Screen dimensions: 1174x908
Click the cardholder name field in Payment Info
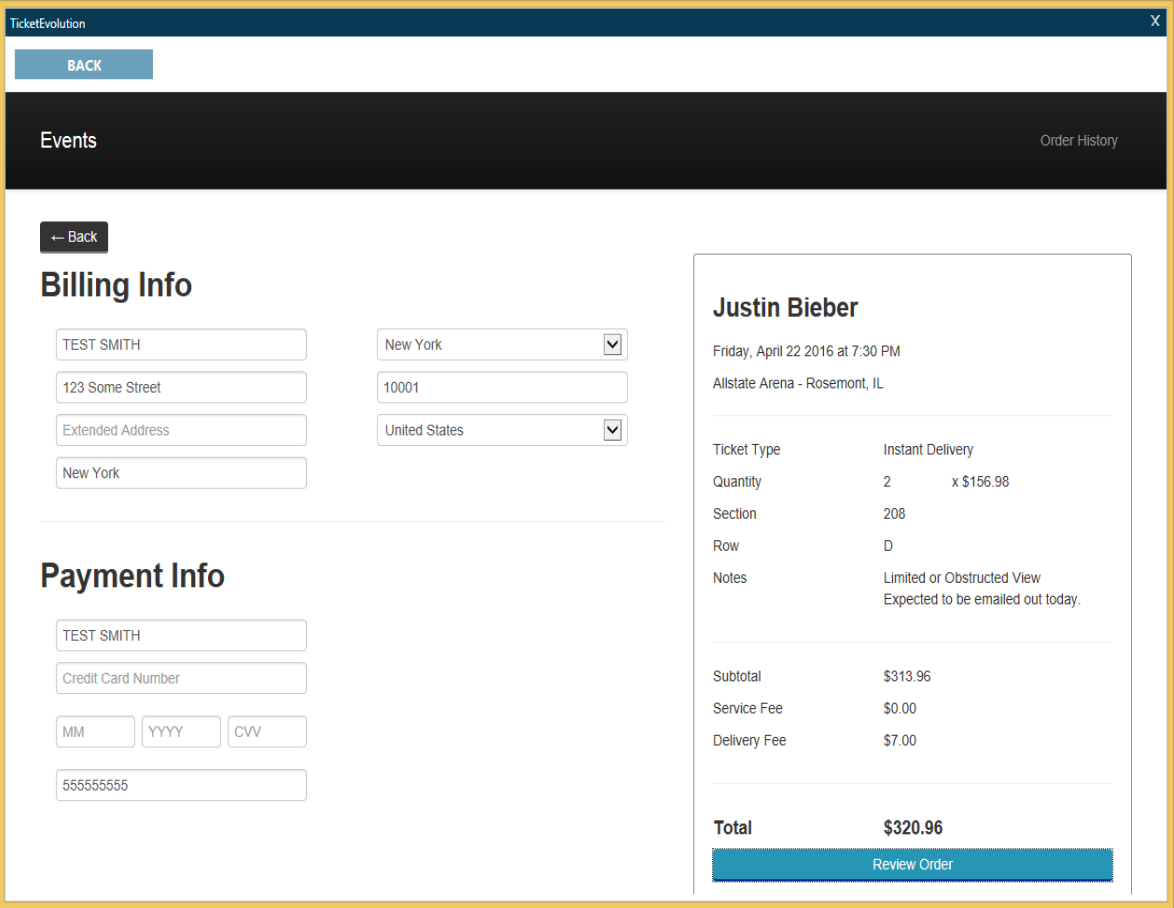pyautogui.click(x=181, y=635)
